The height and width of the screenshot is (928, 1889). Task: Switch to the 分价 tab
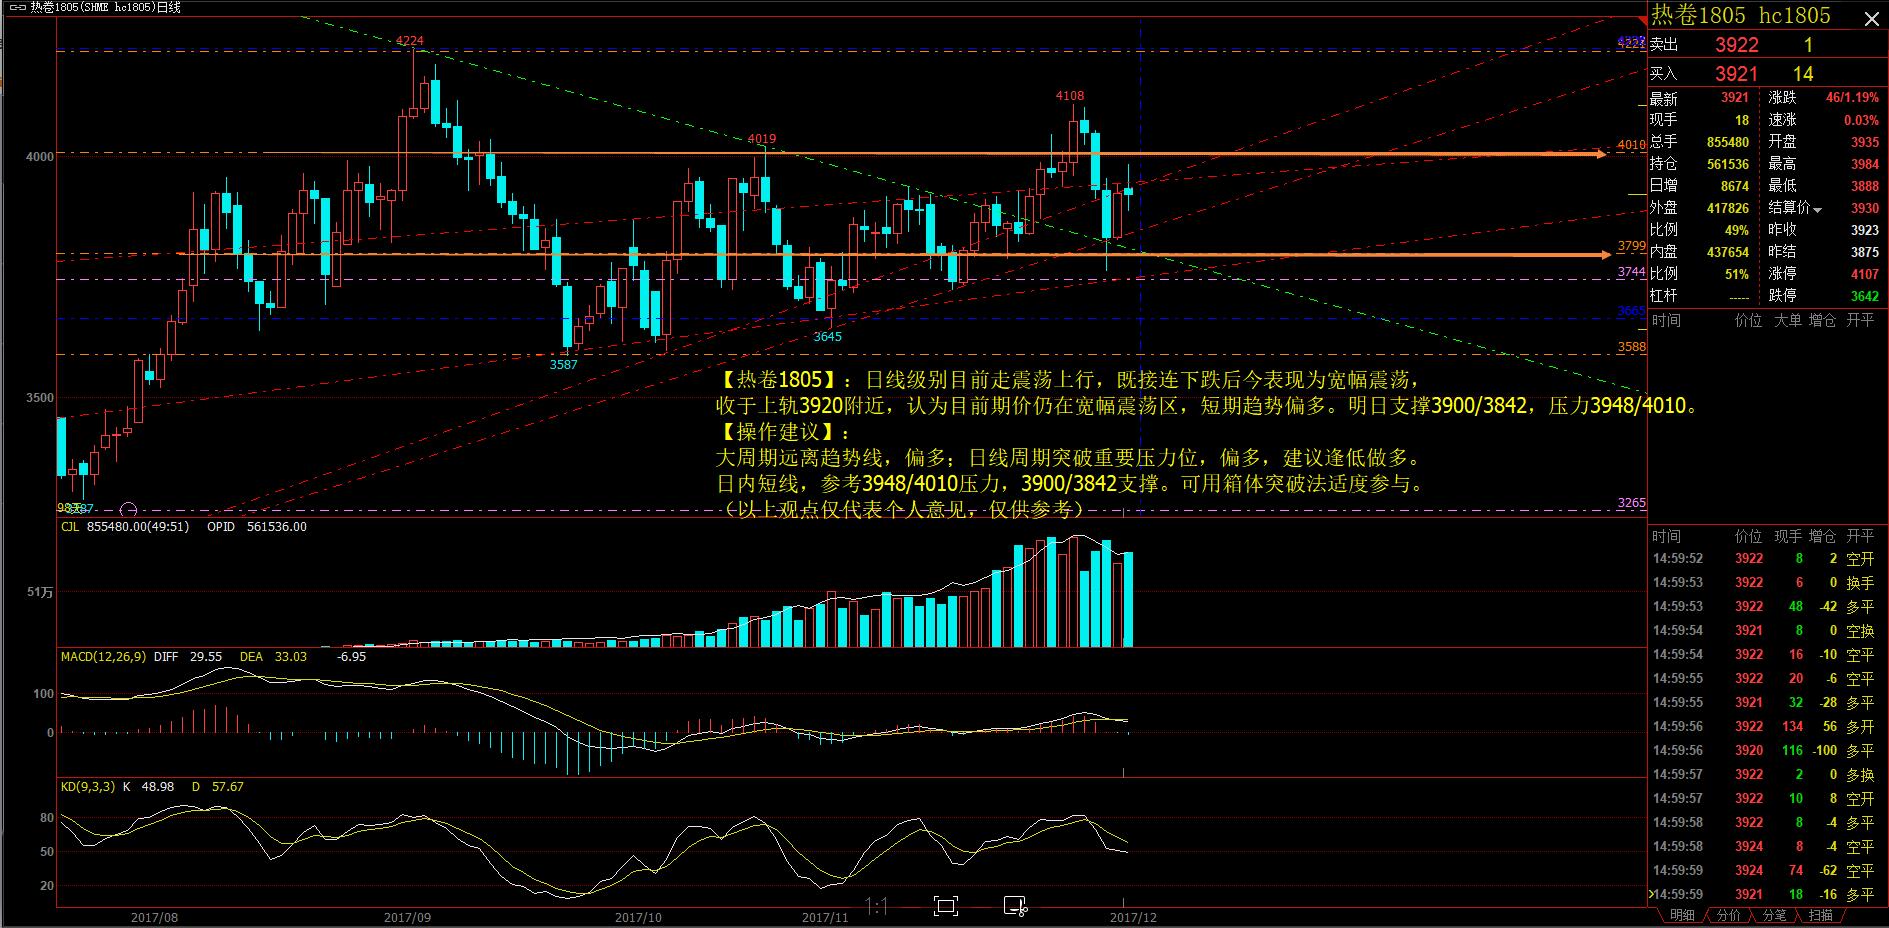coord(1728,916)
